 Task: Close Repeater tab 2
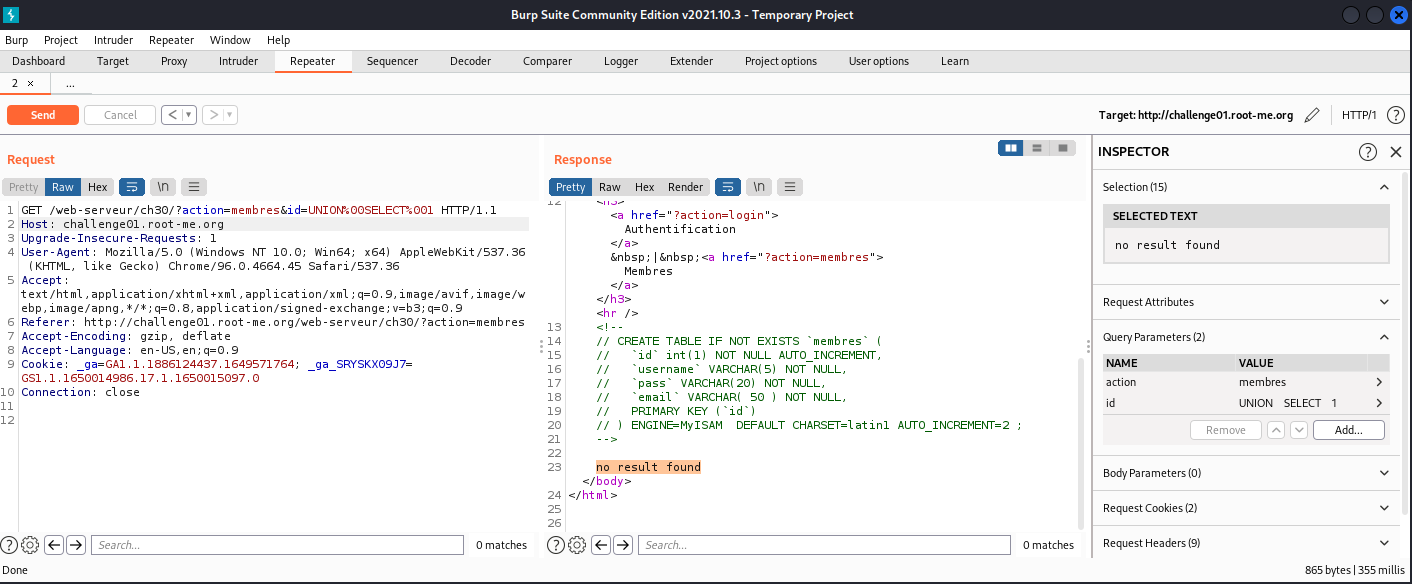(x=30, y=84)
